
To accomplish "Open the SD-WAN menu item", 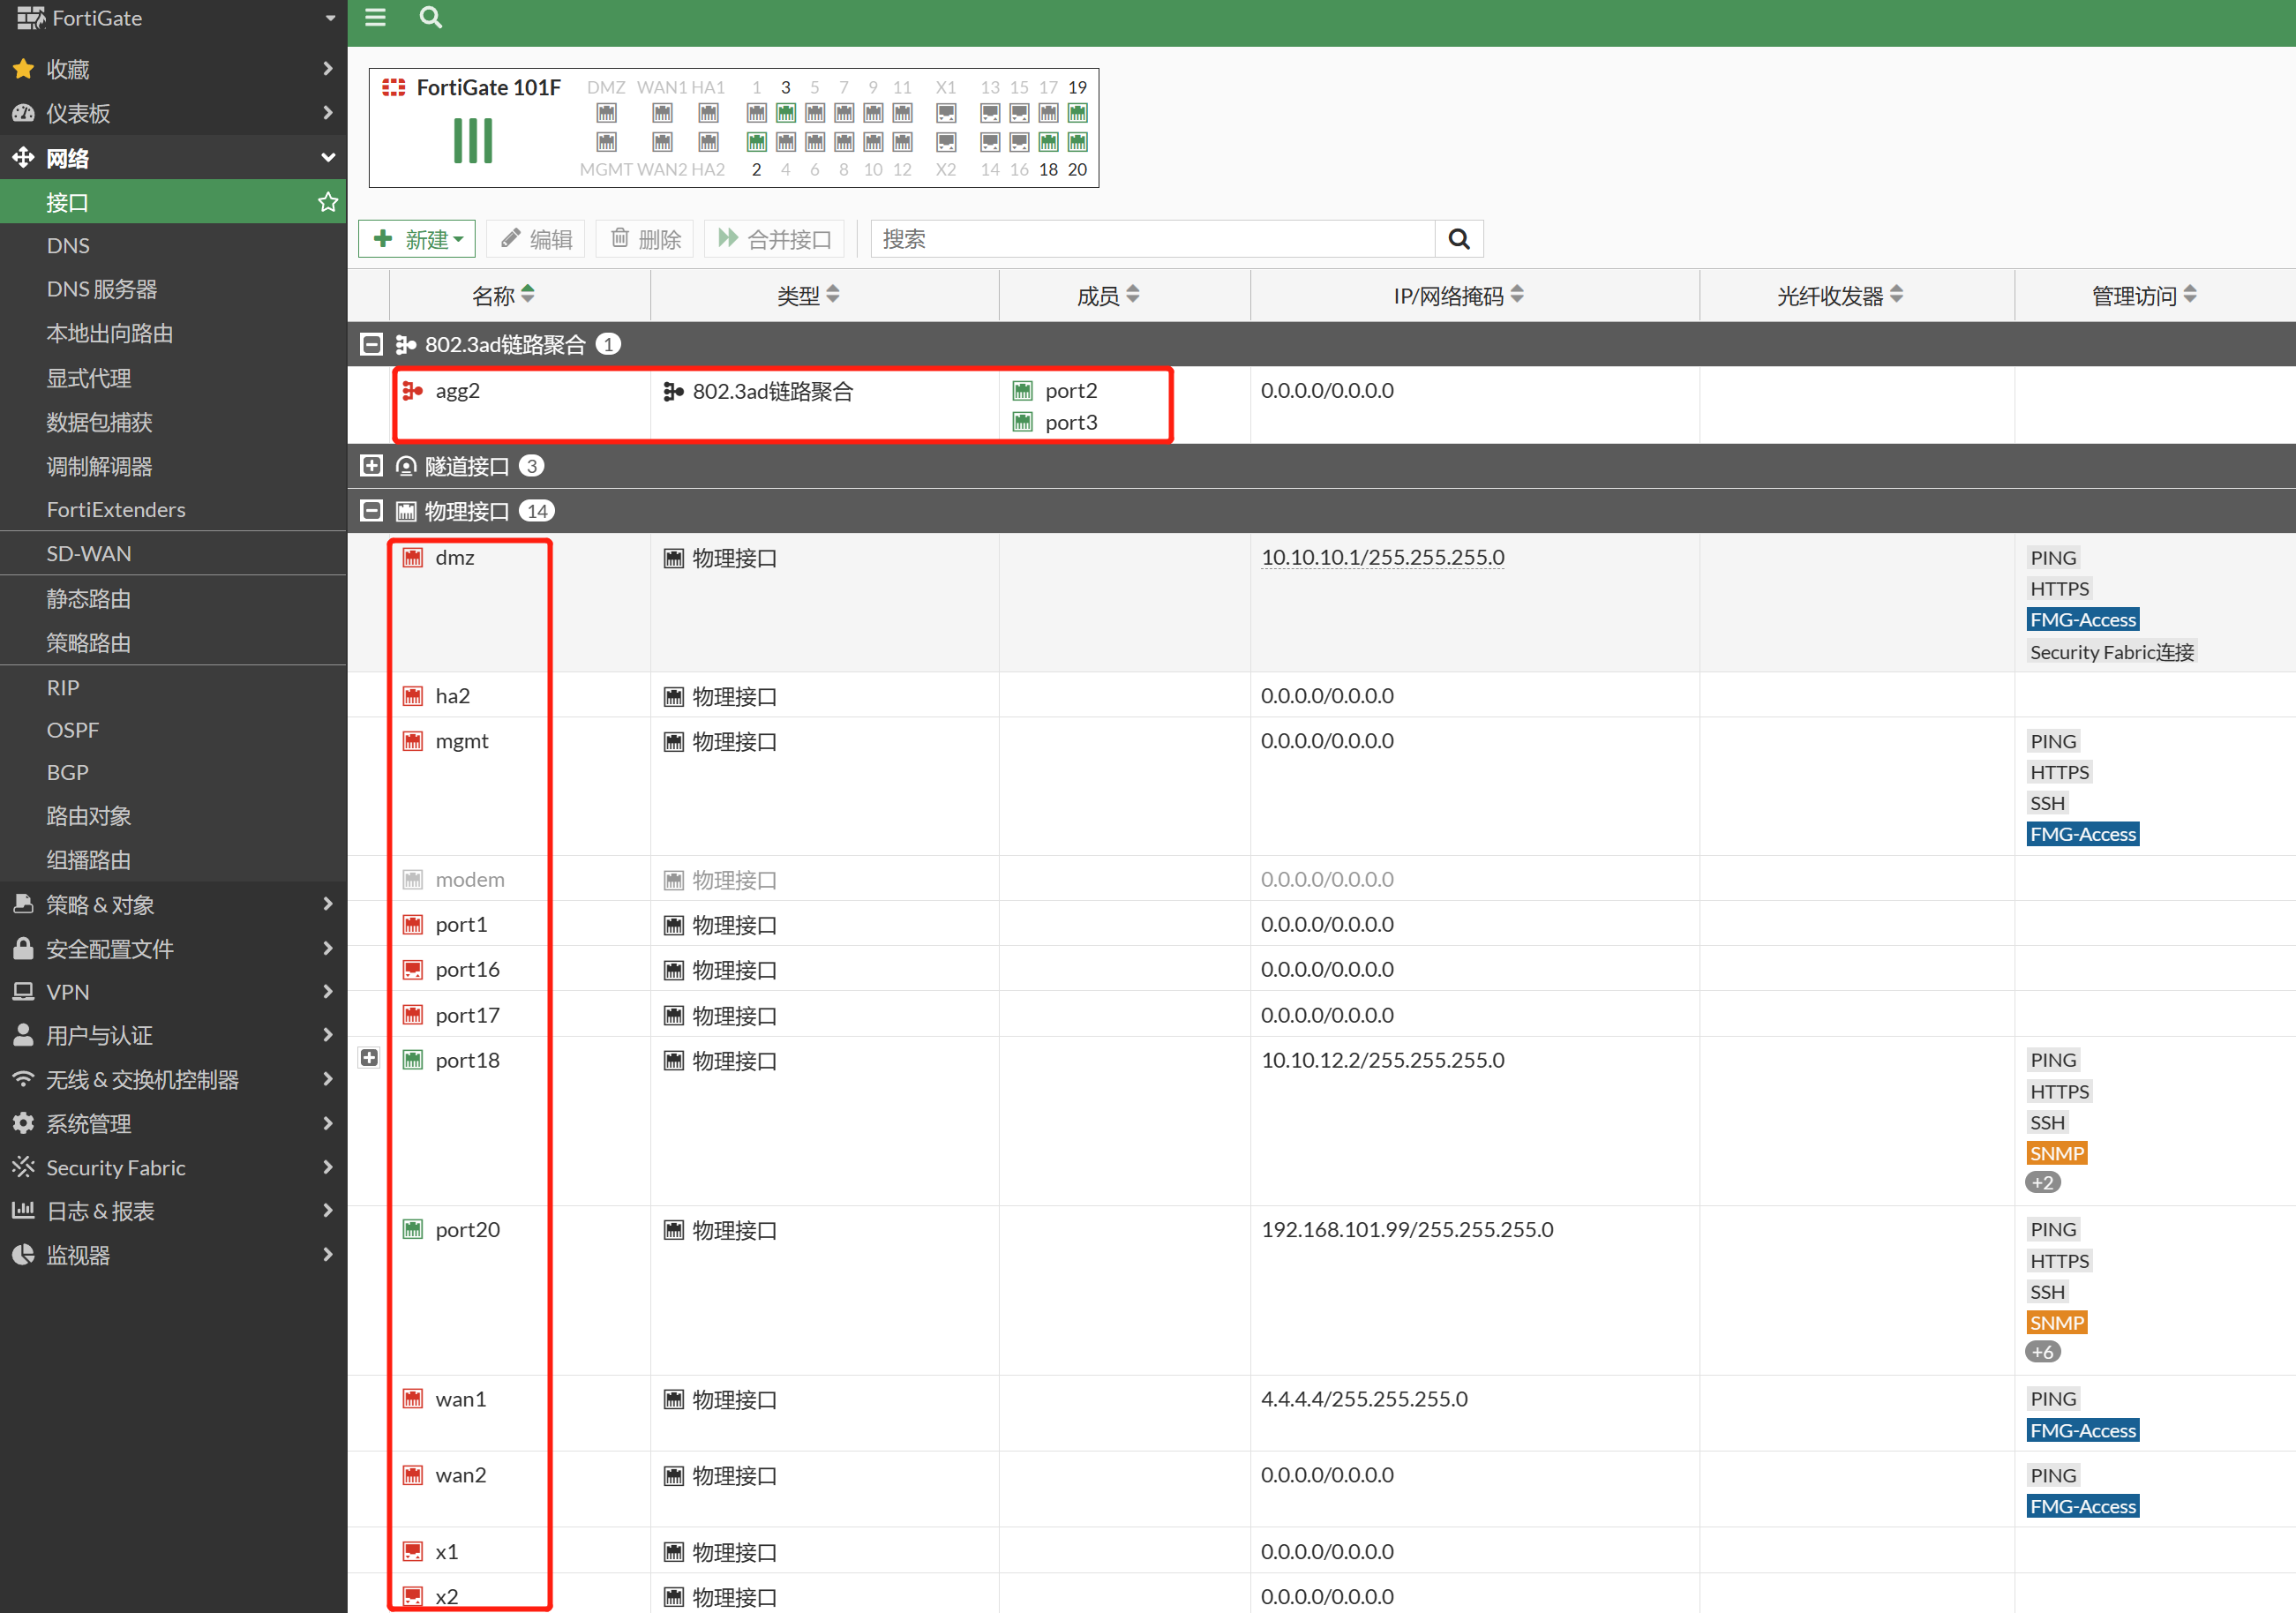I will click(x=89, y=553).
